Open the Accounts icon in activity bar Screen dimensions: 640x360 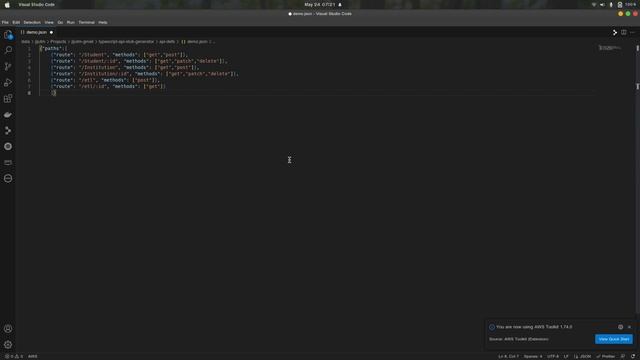[8, 329]
